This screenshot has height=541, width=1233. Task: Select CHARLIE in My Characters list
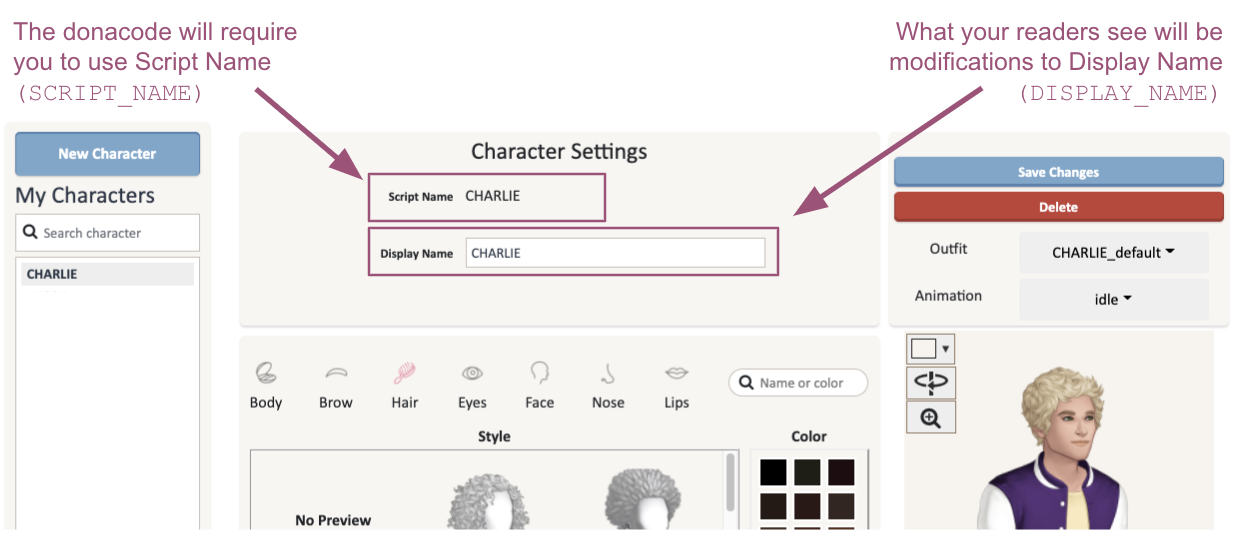coord(107,274)
